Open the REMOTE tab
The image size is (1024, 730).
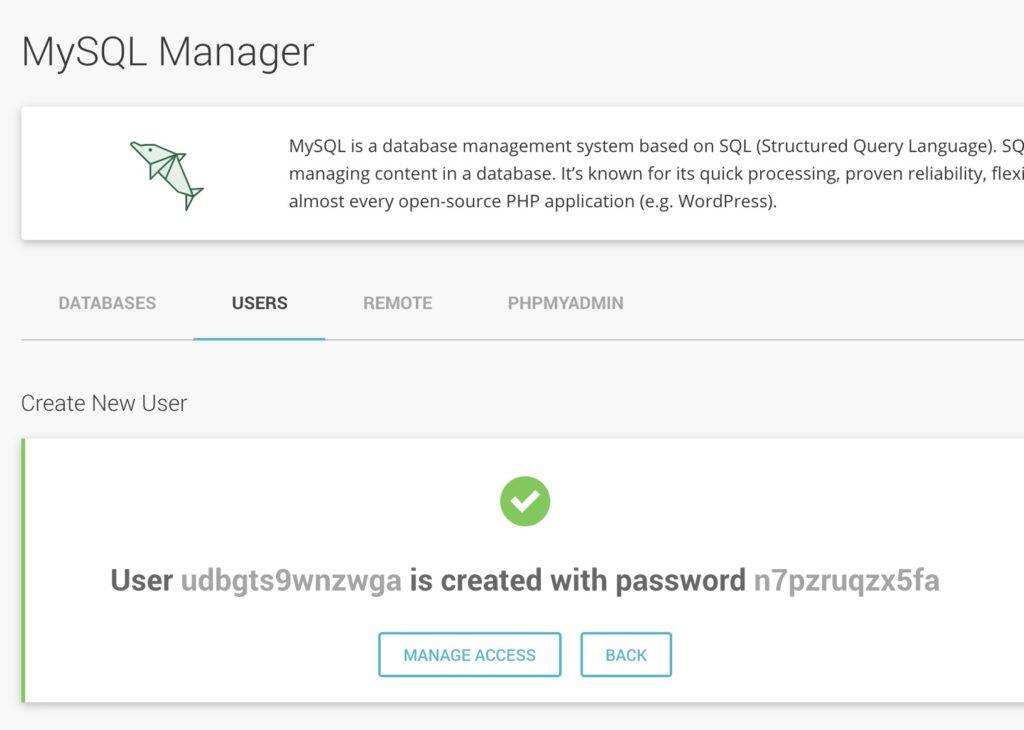[397, 303]
